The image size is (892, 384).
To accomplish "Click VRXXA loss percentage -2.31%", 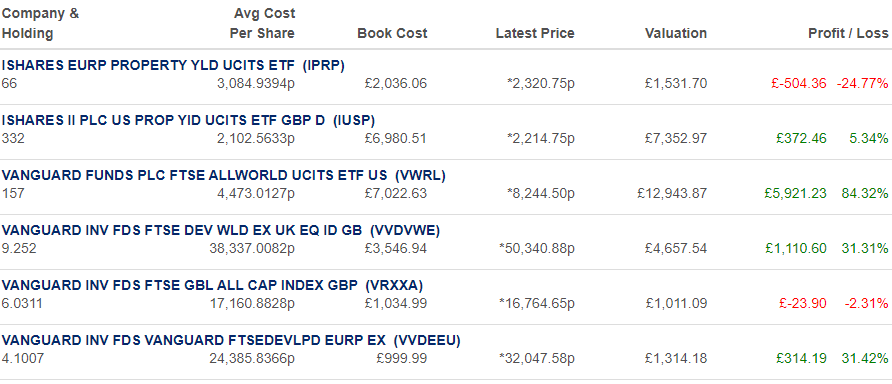I will tap(866, 304).
